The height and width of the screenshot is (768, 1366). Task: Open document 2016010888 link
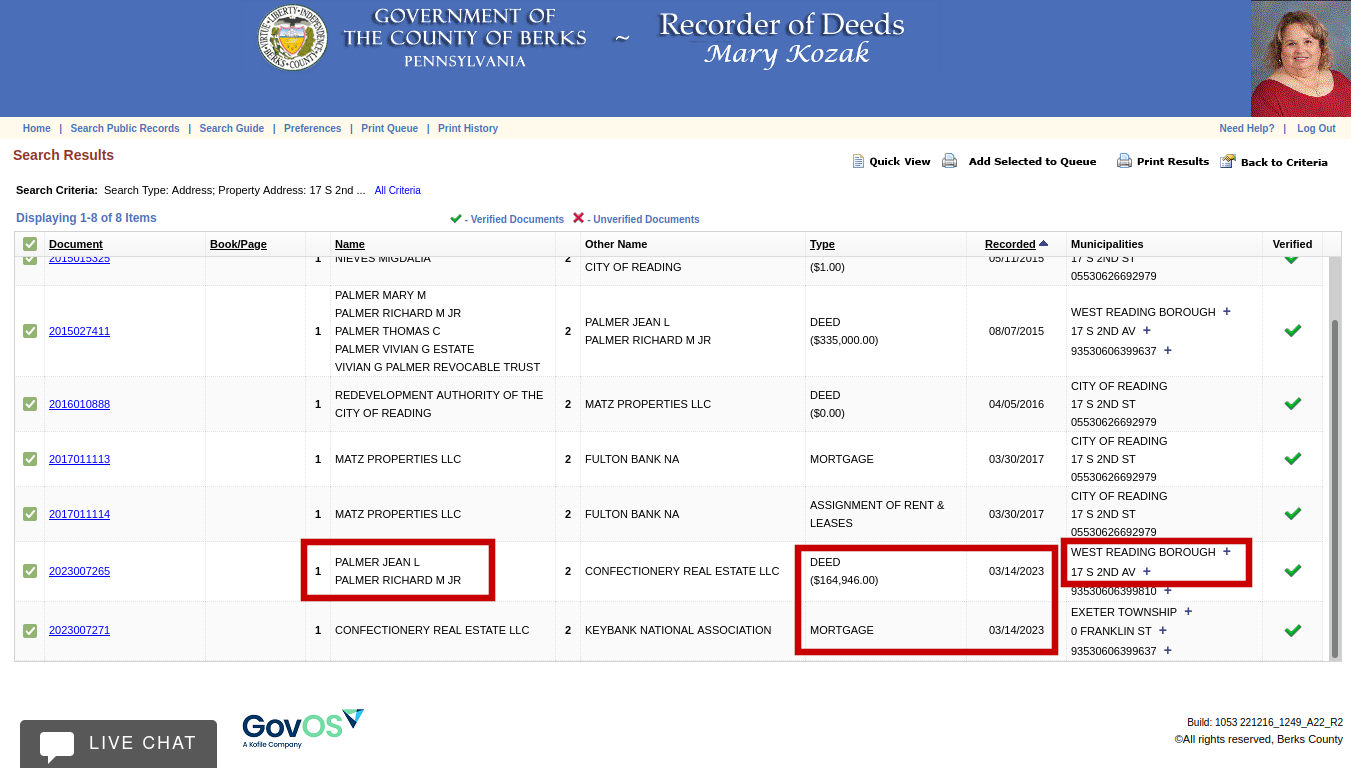(80, 404)
